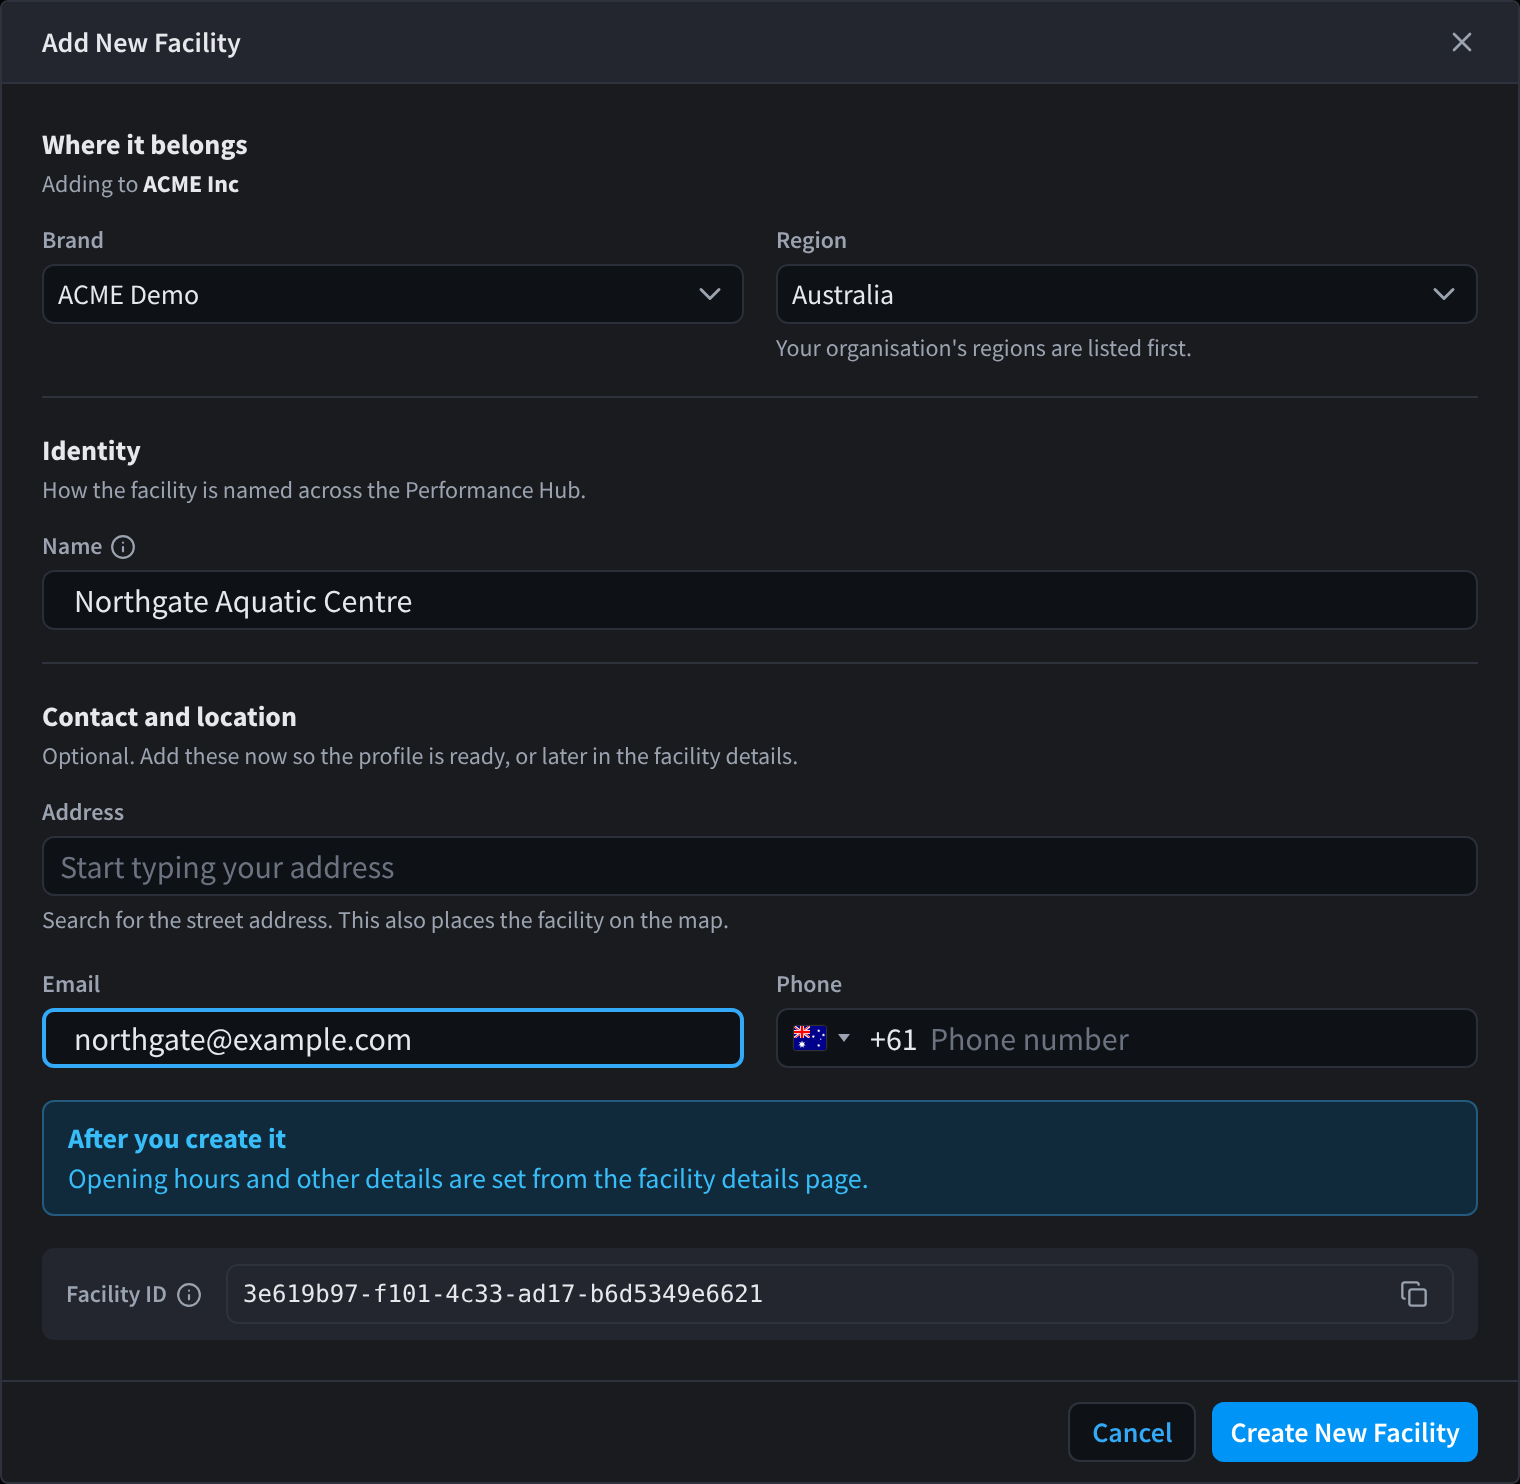This screenshot has width=1520, height=1484.
Task: Click the "After you create it" notice title
Action: [177, 1139]
